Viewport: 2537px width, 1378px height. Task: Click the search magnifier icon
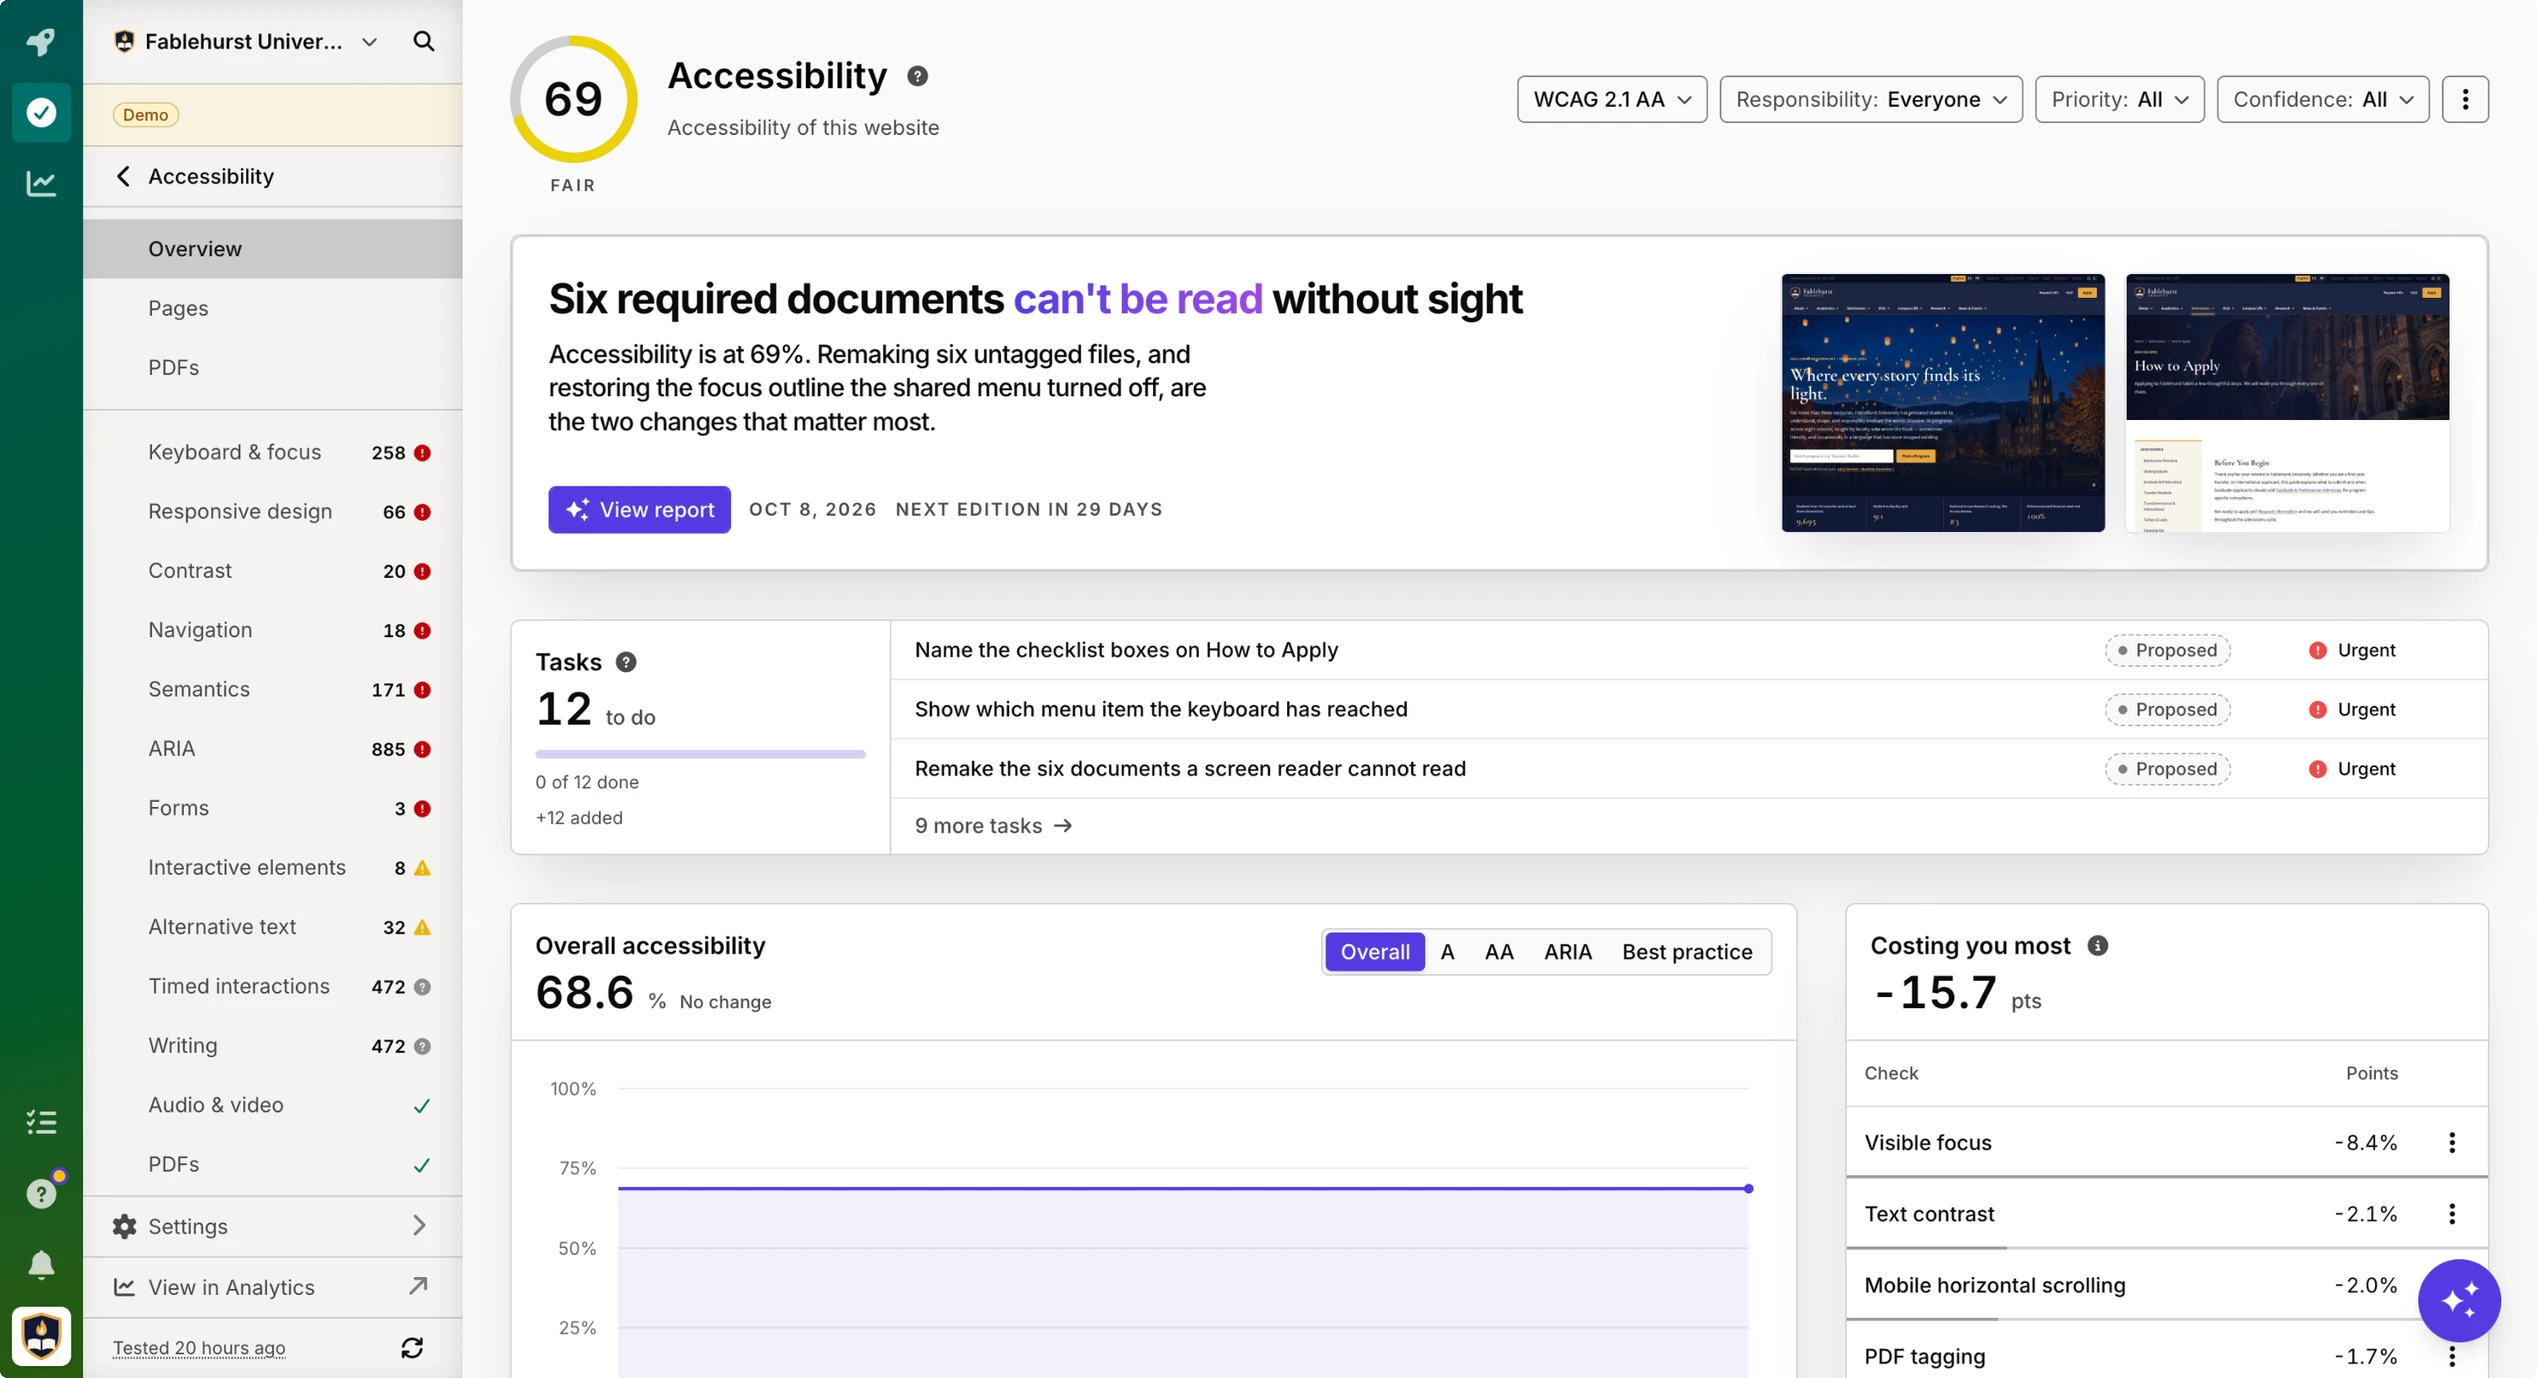[x=424, y=41]
